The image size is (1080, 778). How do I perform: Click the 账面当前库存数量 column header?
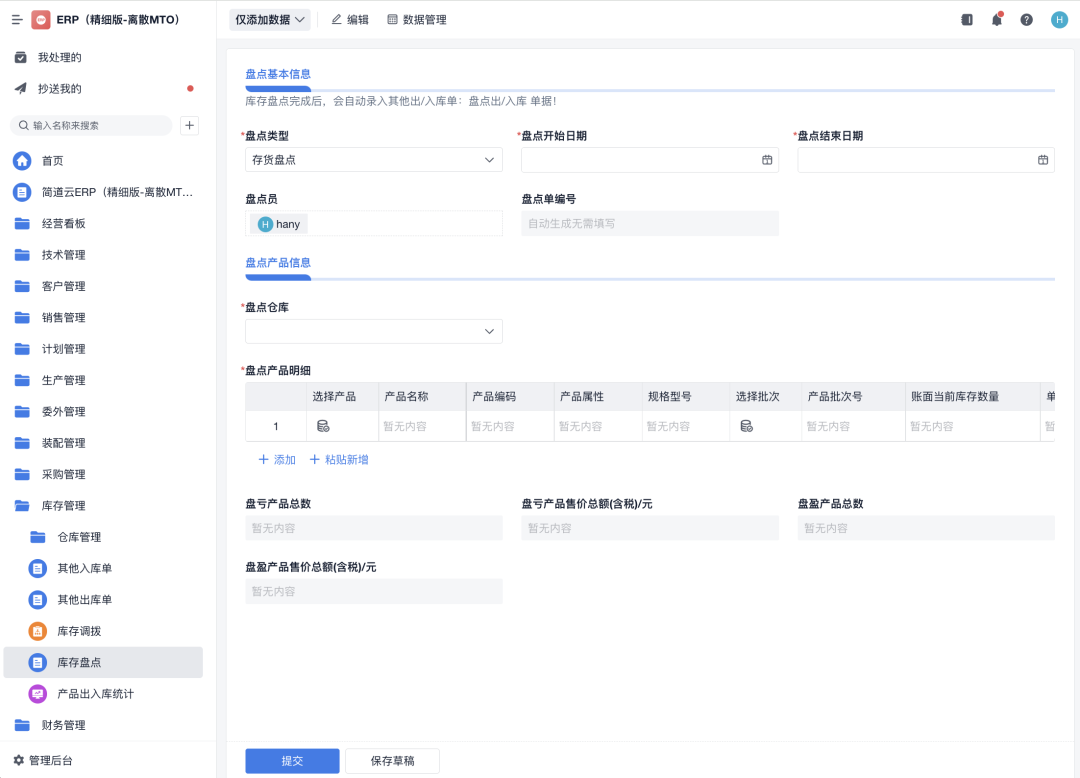972,397
